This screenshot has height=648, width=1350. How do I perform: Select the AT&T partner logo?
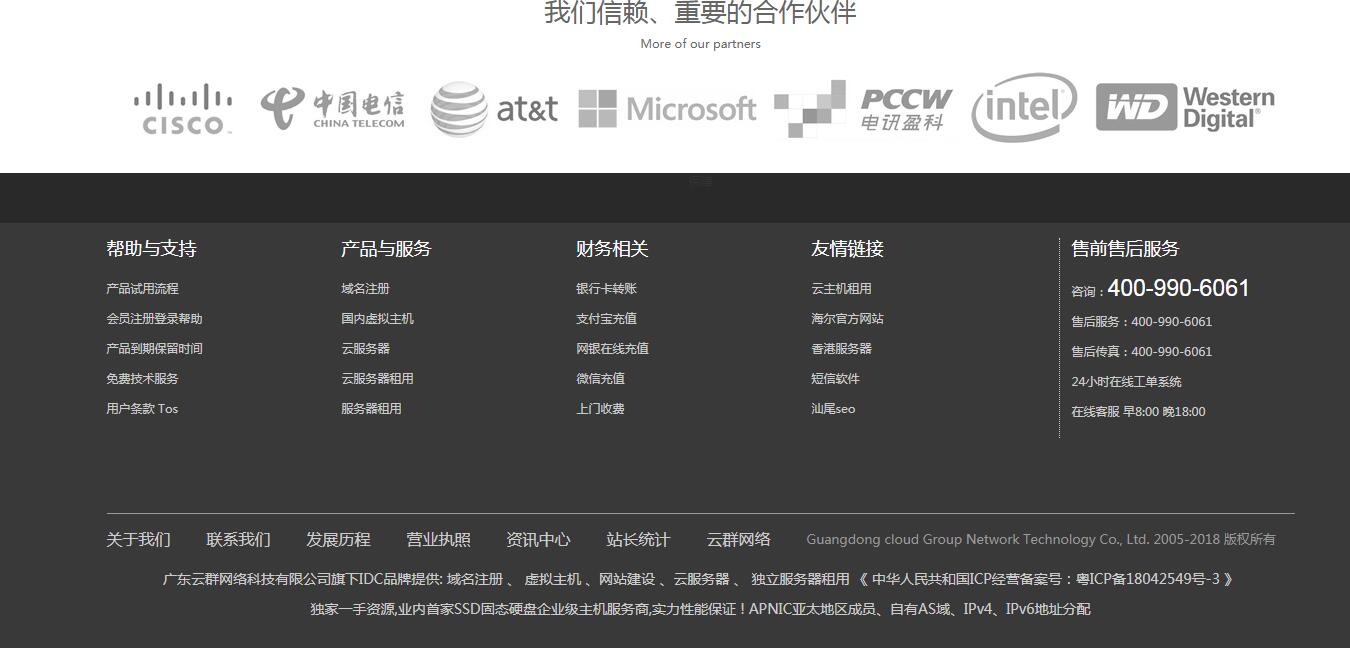tap(494, 109)
